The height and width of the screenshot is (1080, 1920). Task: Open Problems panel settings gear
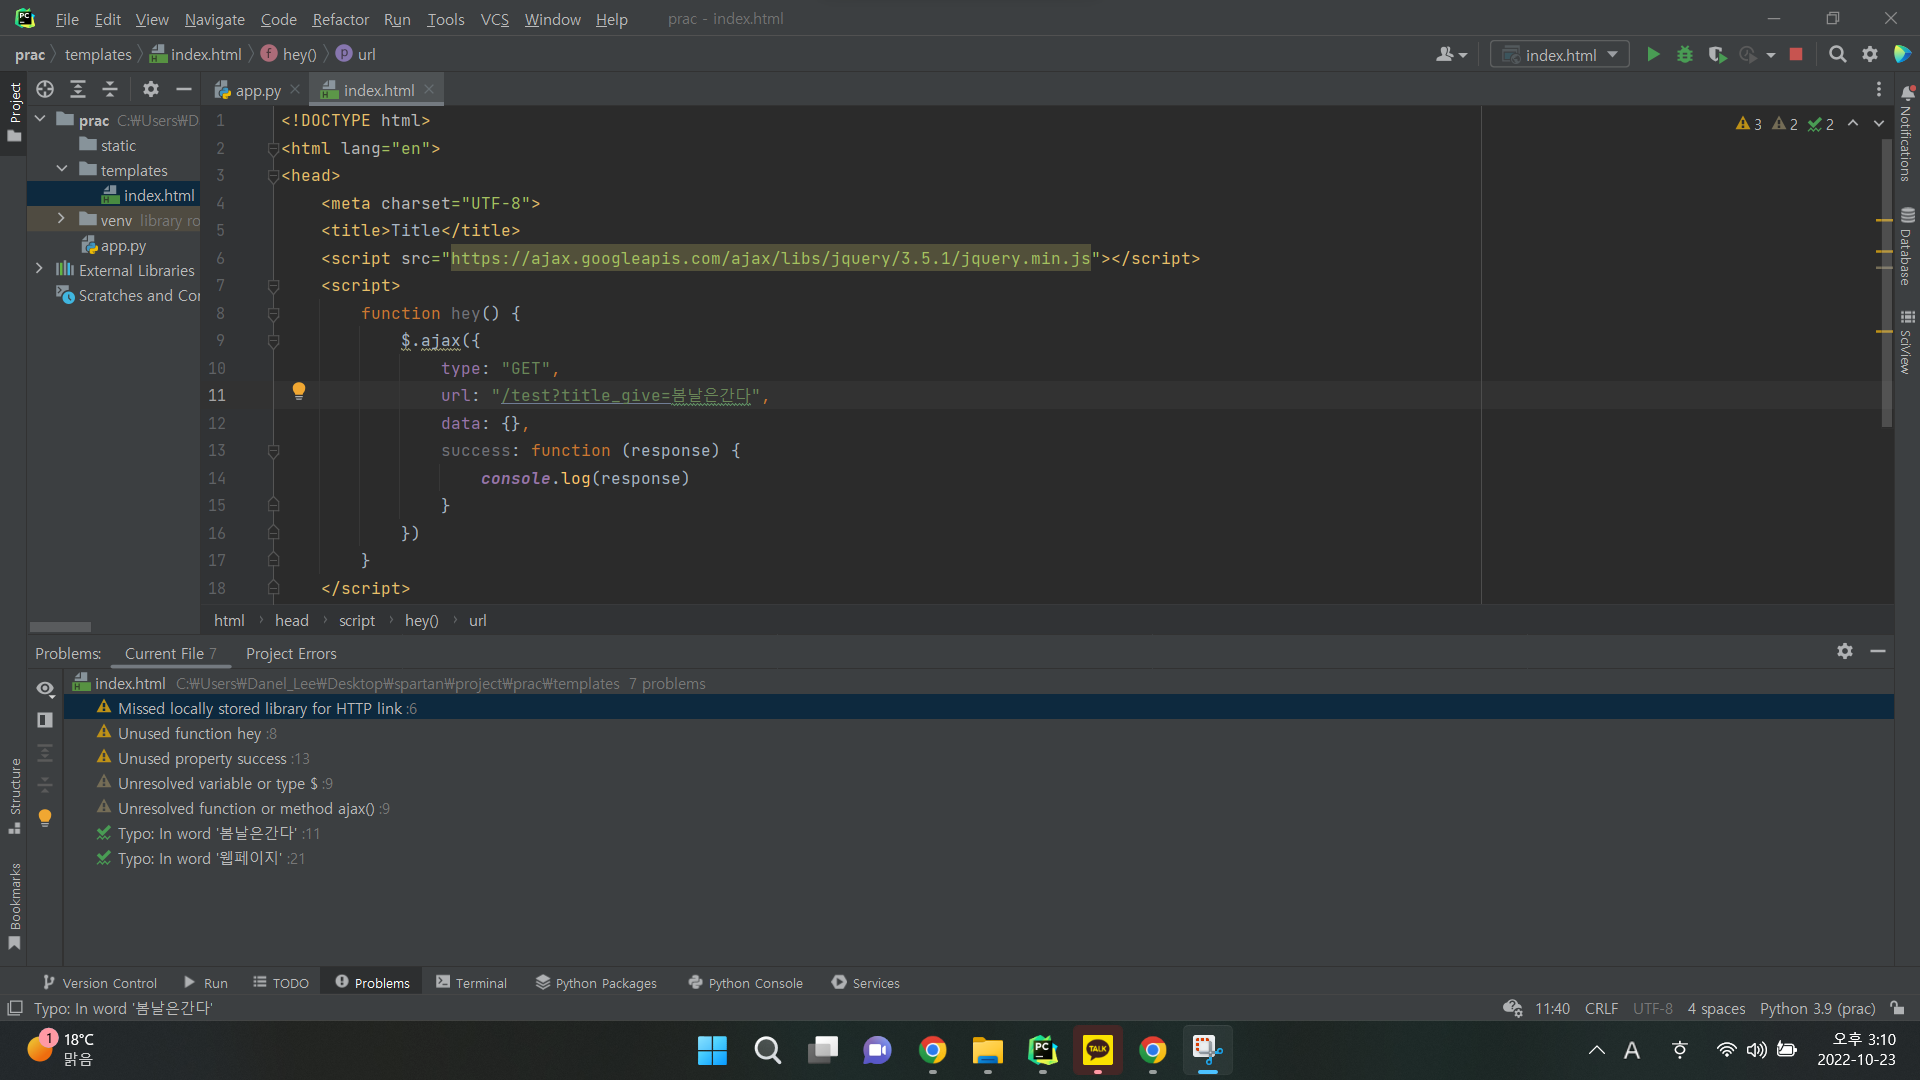point(1845,651)
